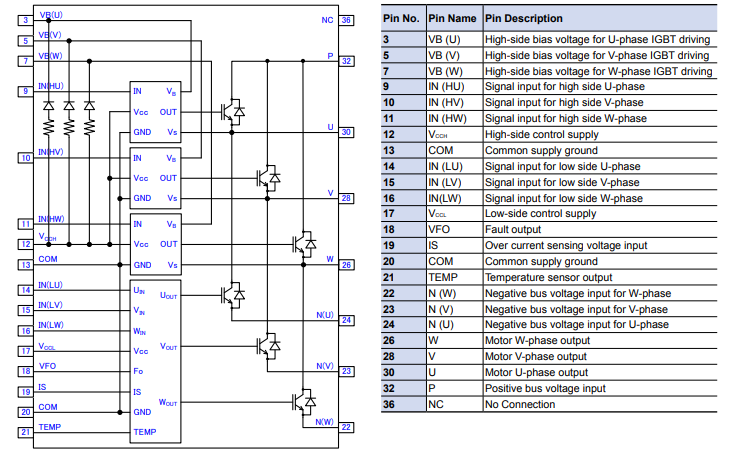Click pin box 18 beside VFO in the diagram

25,371
